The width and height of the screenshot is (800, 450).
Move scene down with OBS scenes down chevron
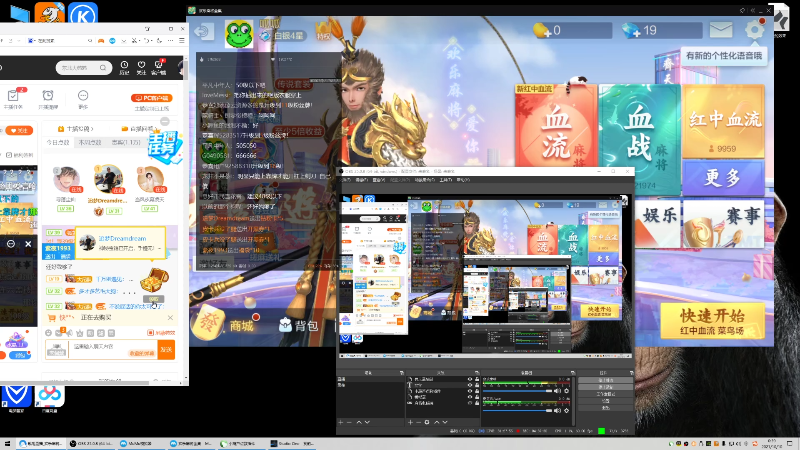(x=367, y=422)
